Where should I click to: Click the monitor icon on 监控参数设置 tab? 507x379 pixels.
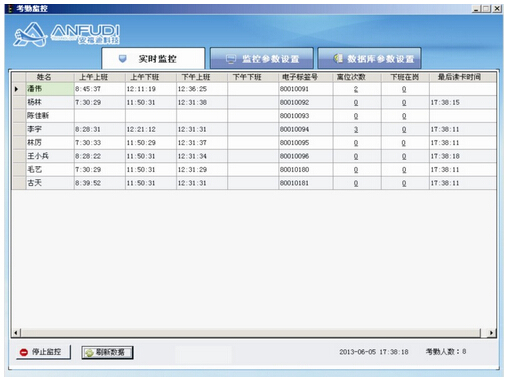coord(231,59)
